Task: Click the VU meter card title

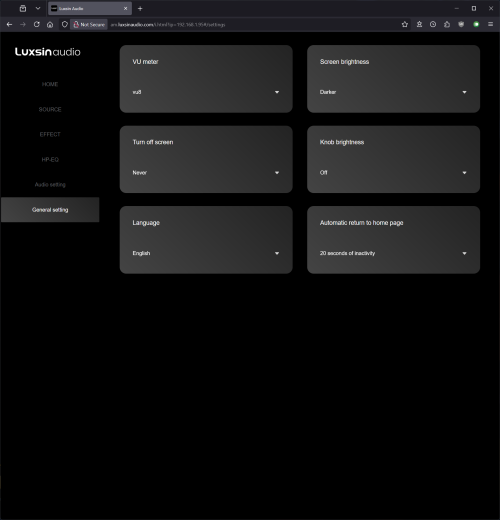Action: 145,62
